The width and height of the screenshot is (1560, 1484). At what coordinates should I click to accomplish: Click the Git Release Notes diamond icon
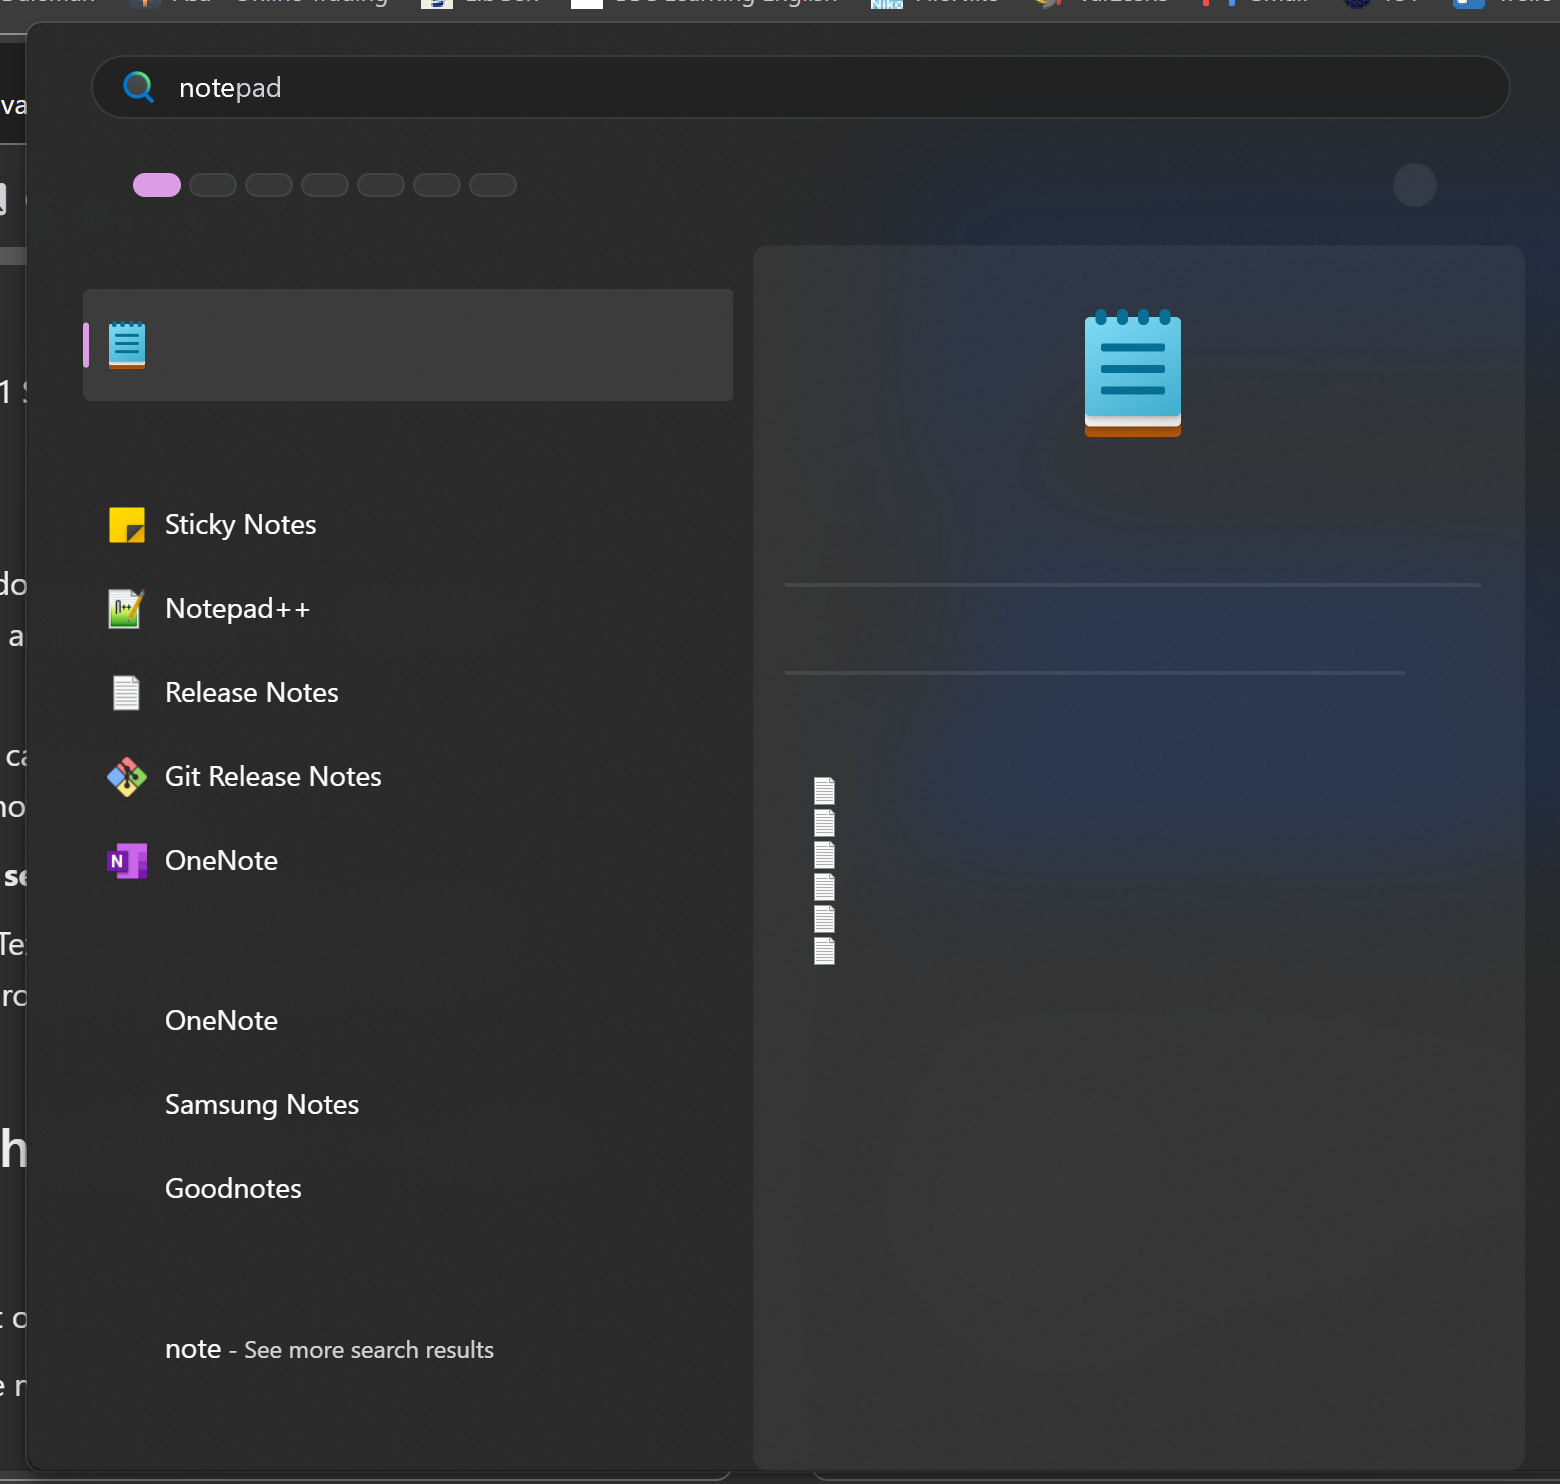[127, 777]
